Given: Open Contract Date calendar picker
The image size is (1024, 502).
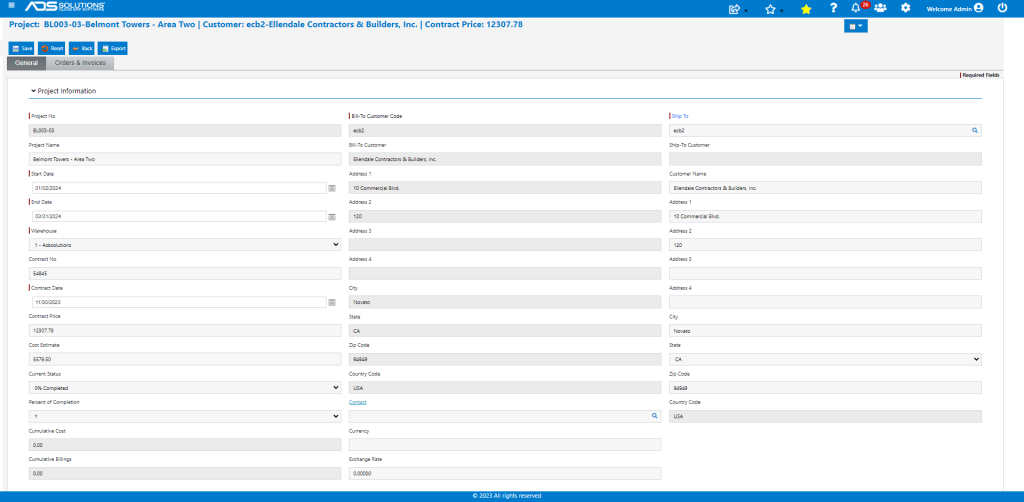Looking at the screenshot, I should pyautogui.click(x=332, y=303).
